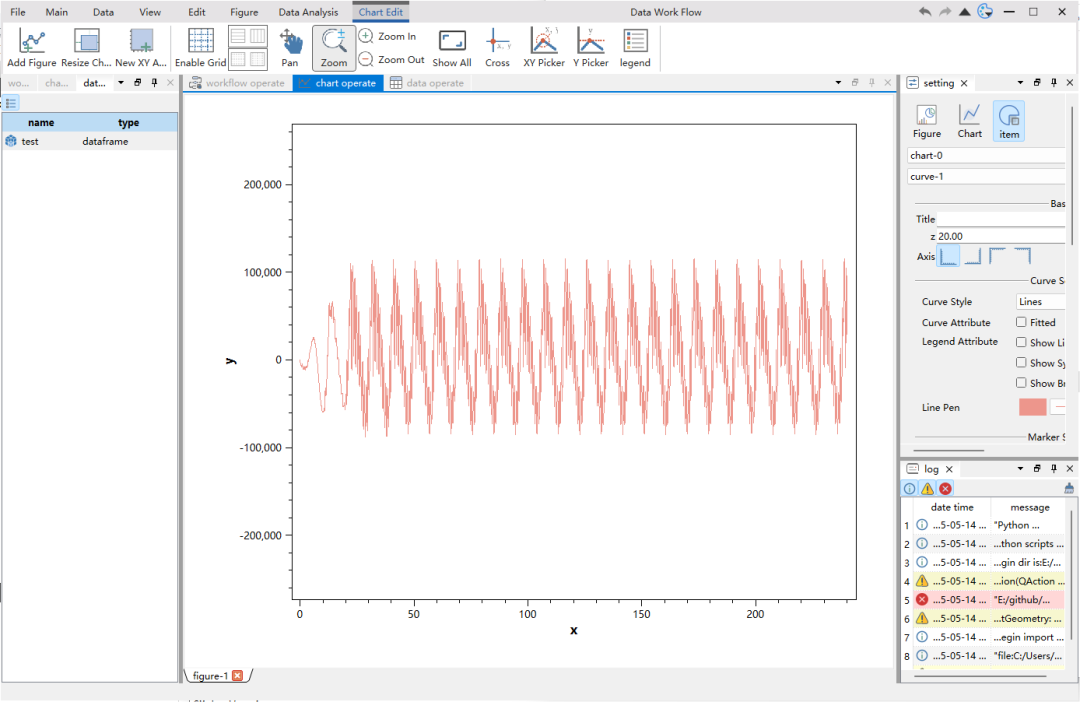Sort by the name column header

pos(41,123)
